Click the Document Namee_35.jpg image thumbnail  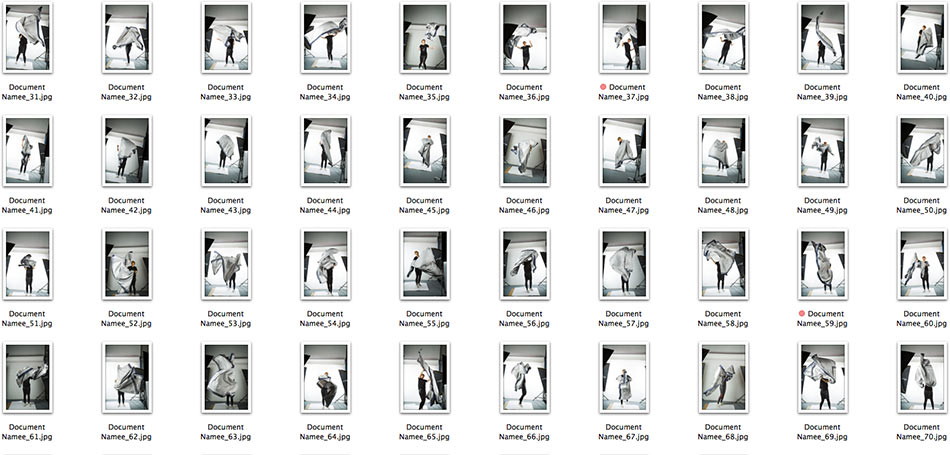tap(424, 38)
